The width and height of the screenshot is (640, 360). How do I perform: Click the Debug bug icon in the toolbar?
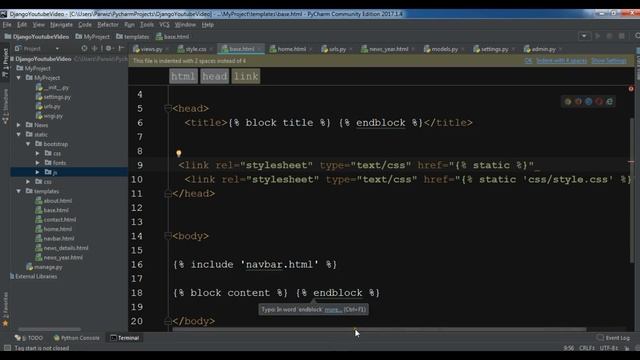point(609,36)
